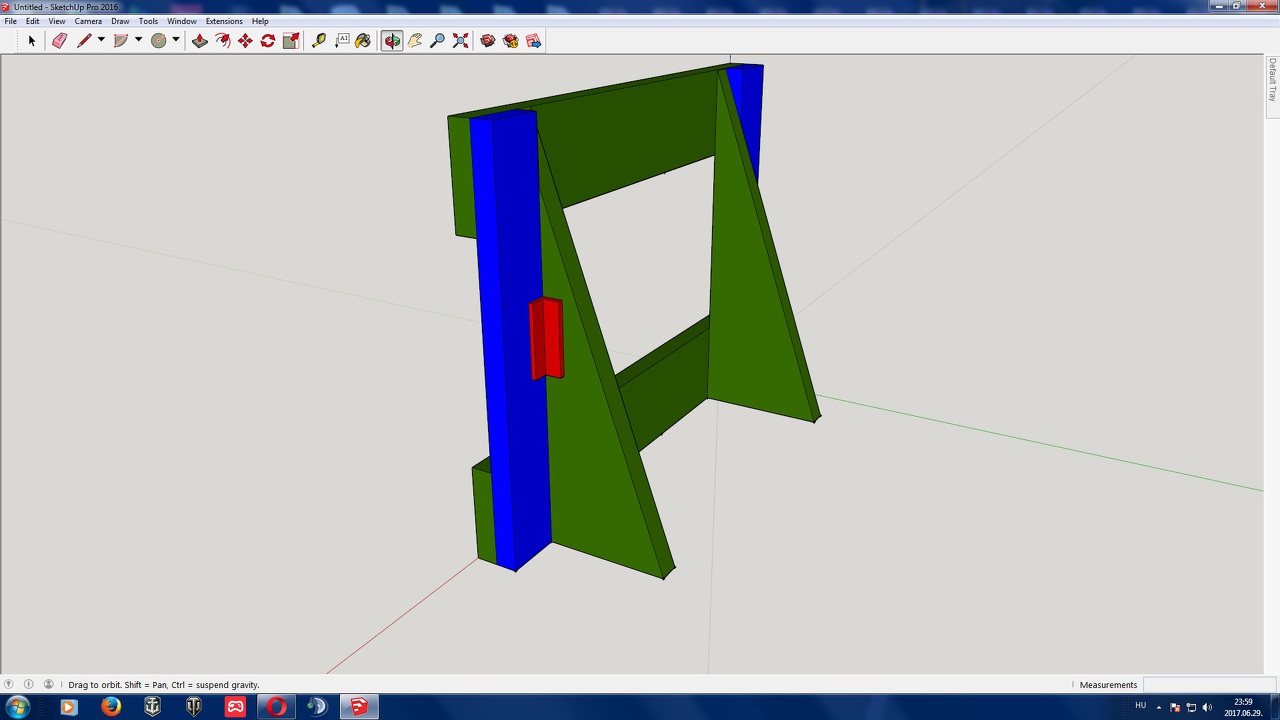The height and width of the screenshot is (720, 1280).
Task: Activate the Zoom magnifier tool
Action: click(x=437, y=41)
